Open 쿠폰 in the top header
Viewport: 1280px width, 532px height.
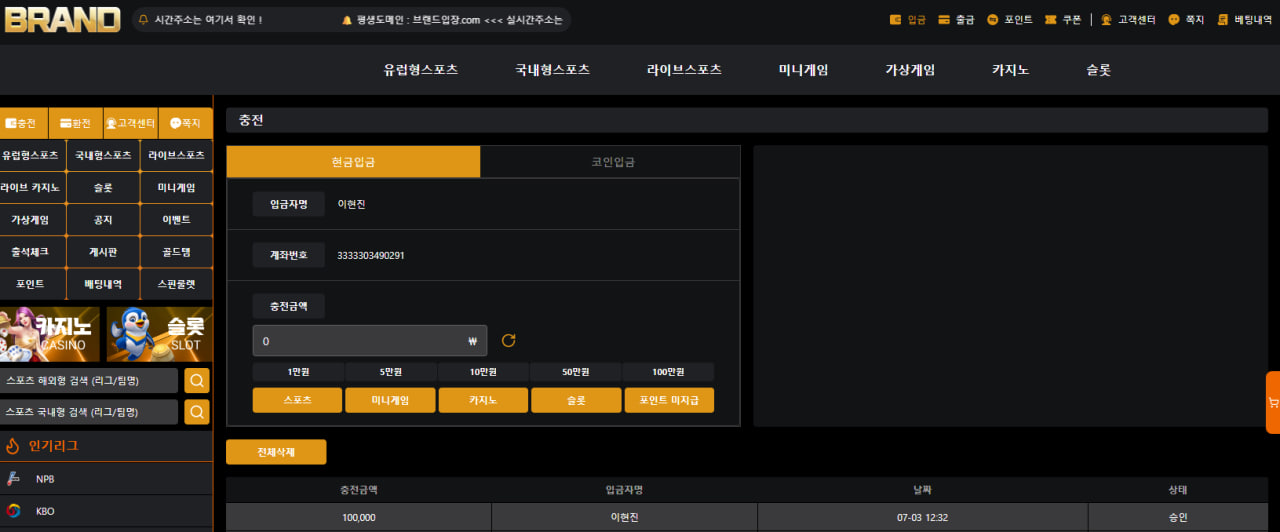tap(1063, 20)
